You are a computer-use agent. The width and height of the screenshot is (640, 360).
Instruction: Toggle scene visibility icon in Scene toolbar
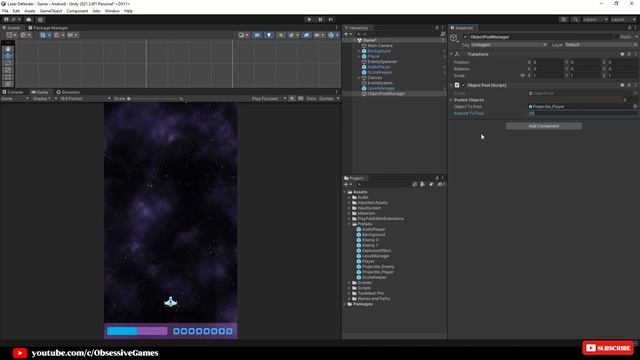[x=307, y=35]
